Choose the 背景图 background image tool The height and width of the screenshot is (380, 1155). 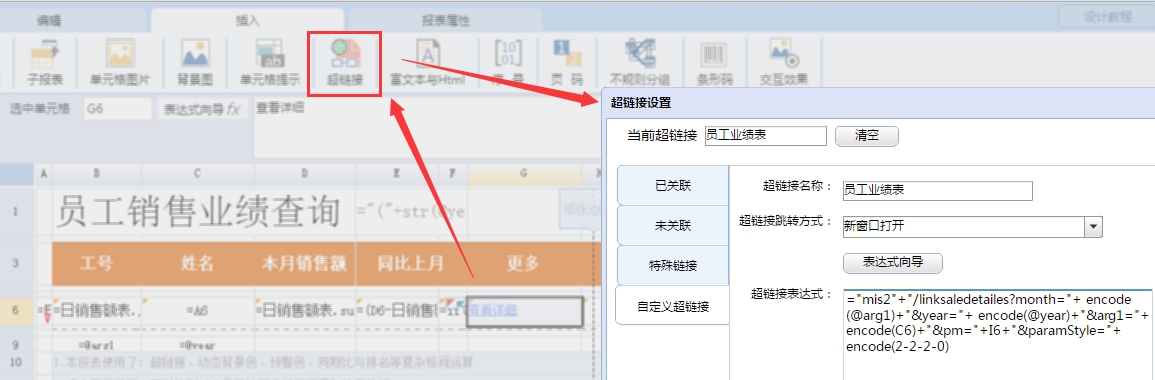pyautogui.click(x=196, y=63)
